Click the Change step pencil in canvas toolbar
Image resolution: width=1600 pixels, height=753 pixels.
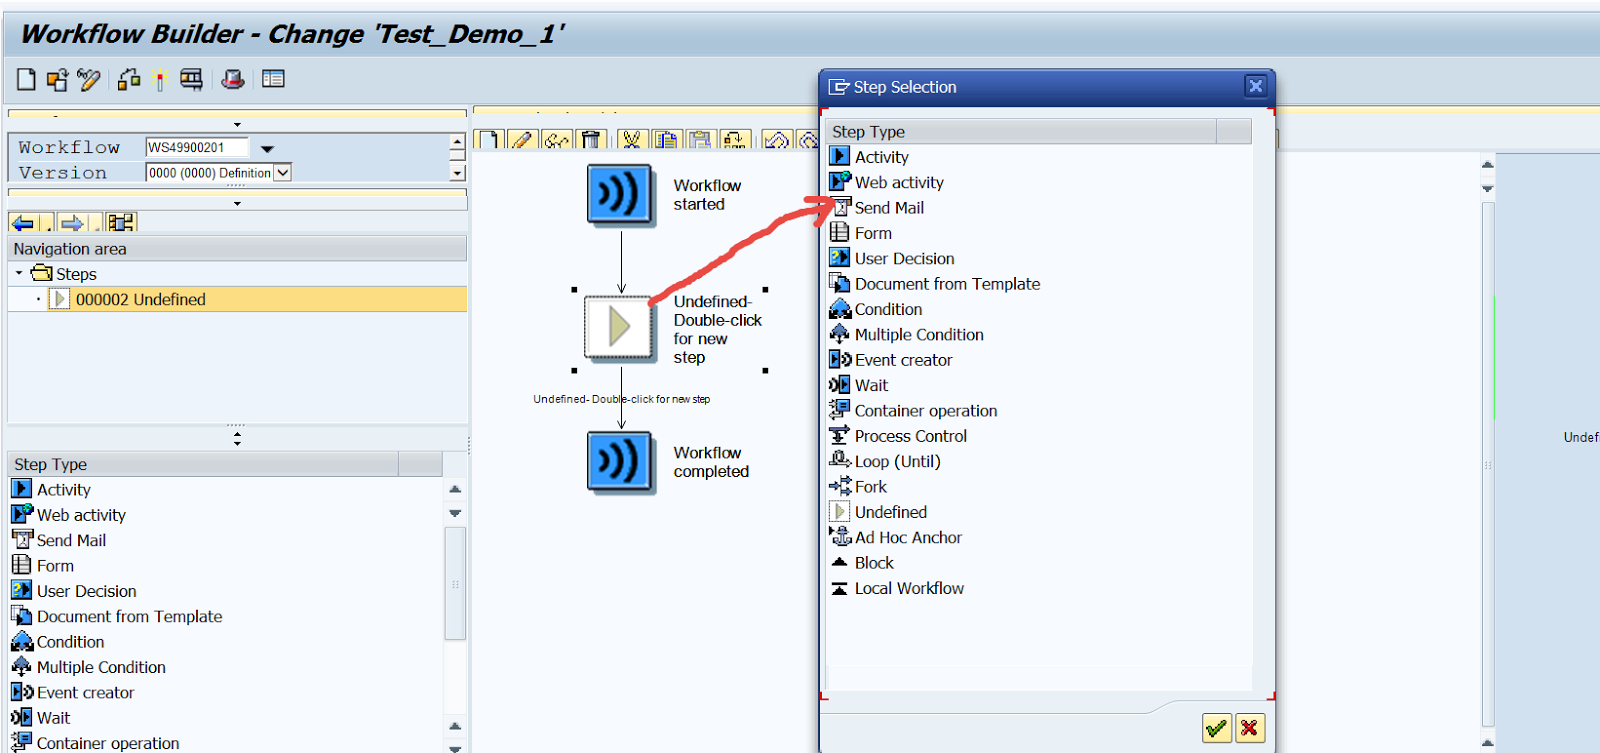coord(522,139)
